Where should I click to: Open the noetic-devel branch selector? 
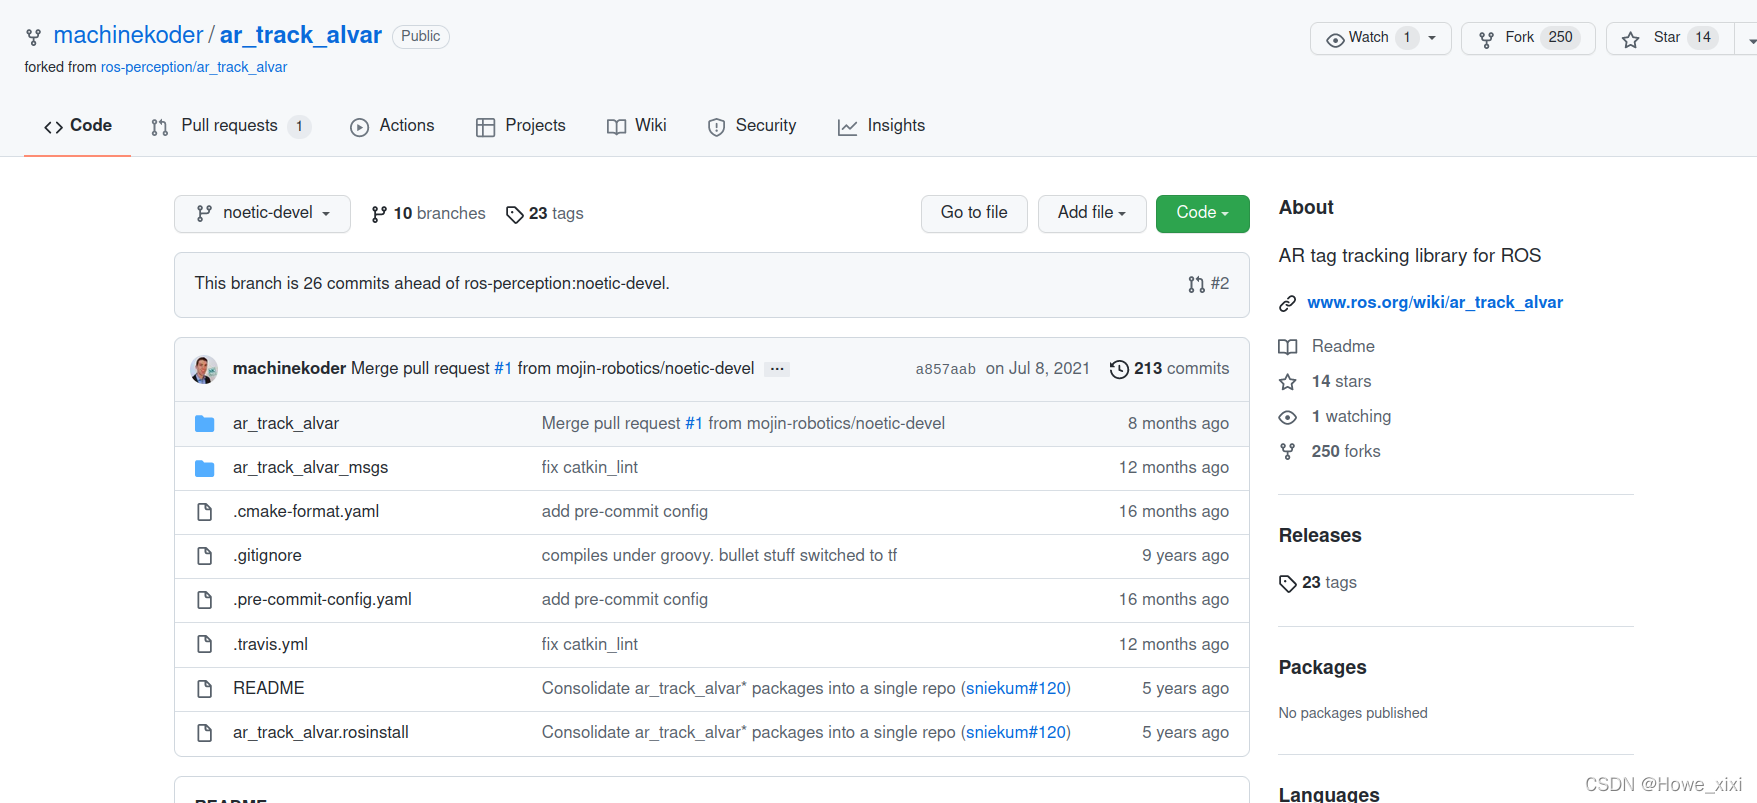pyautogui.click(x=262, y=214)
